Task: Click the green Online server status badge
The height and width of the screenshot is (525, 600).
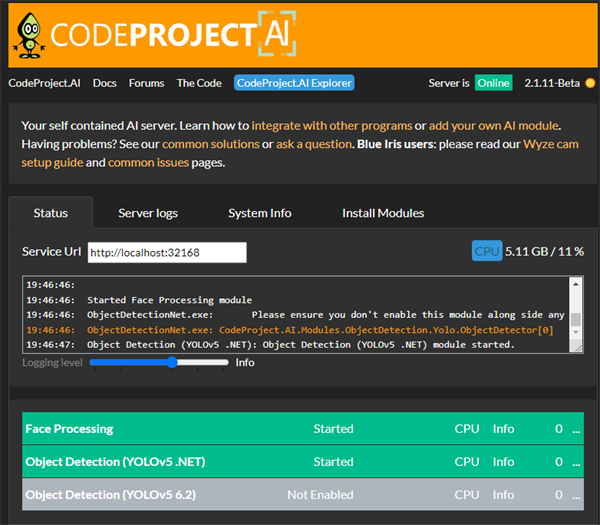Action: [x=493, y=83]
